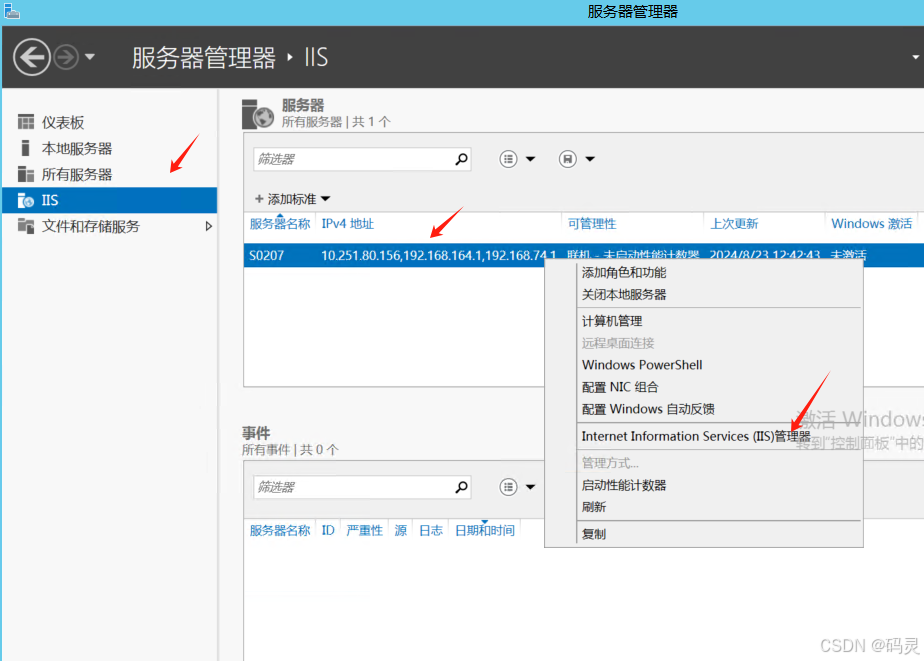This screenshot has height=661, width=924.
Task: Click the servers list options icon
Action: click(x=509, y=159)
